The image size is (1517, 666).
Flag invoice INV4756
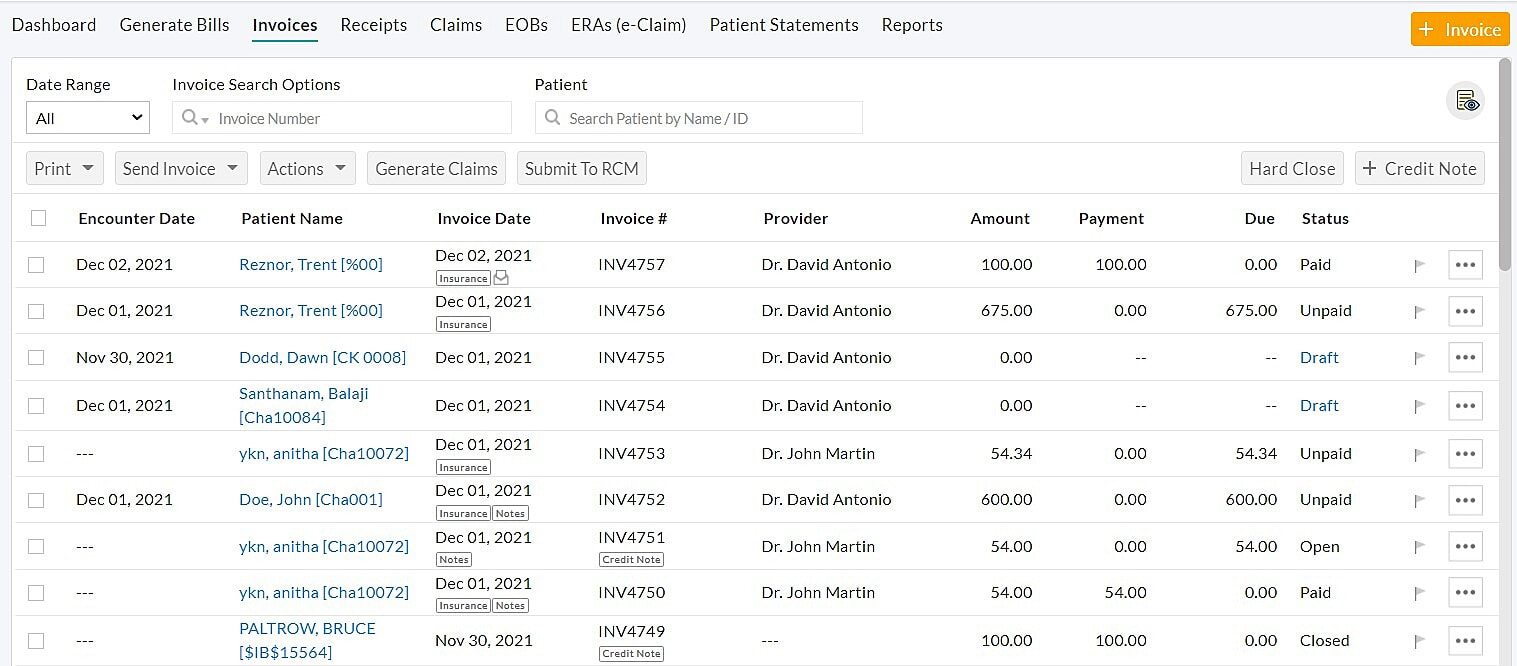tap(1418, 311)
